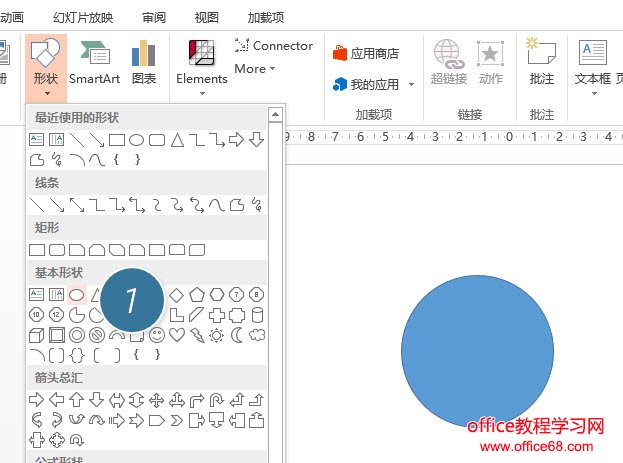623x463 pixels.
Task: Switch to the 审阅 tab
Action: [x=154, y=17]
